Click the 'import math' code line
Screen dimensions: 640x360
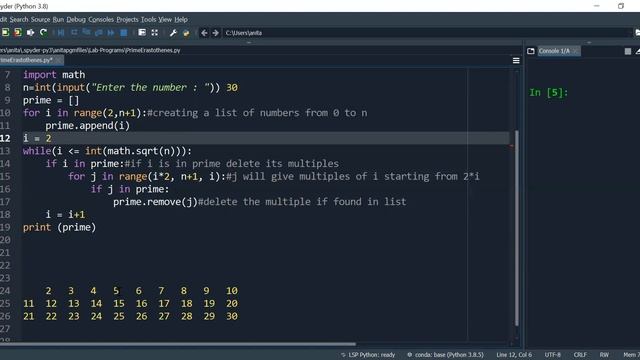(54, 75)
